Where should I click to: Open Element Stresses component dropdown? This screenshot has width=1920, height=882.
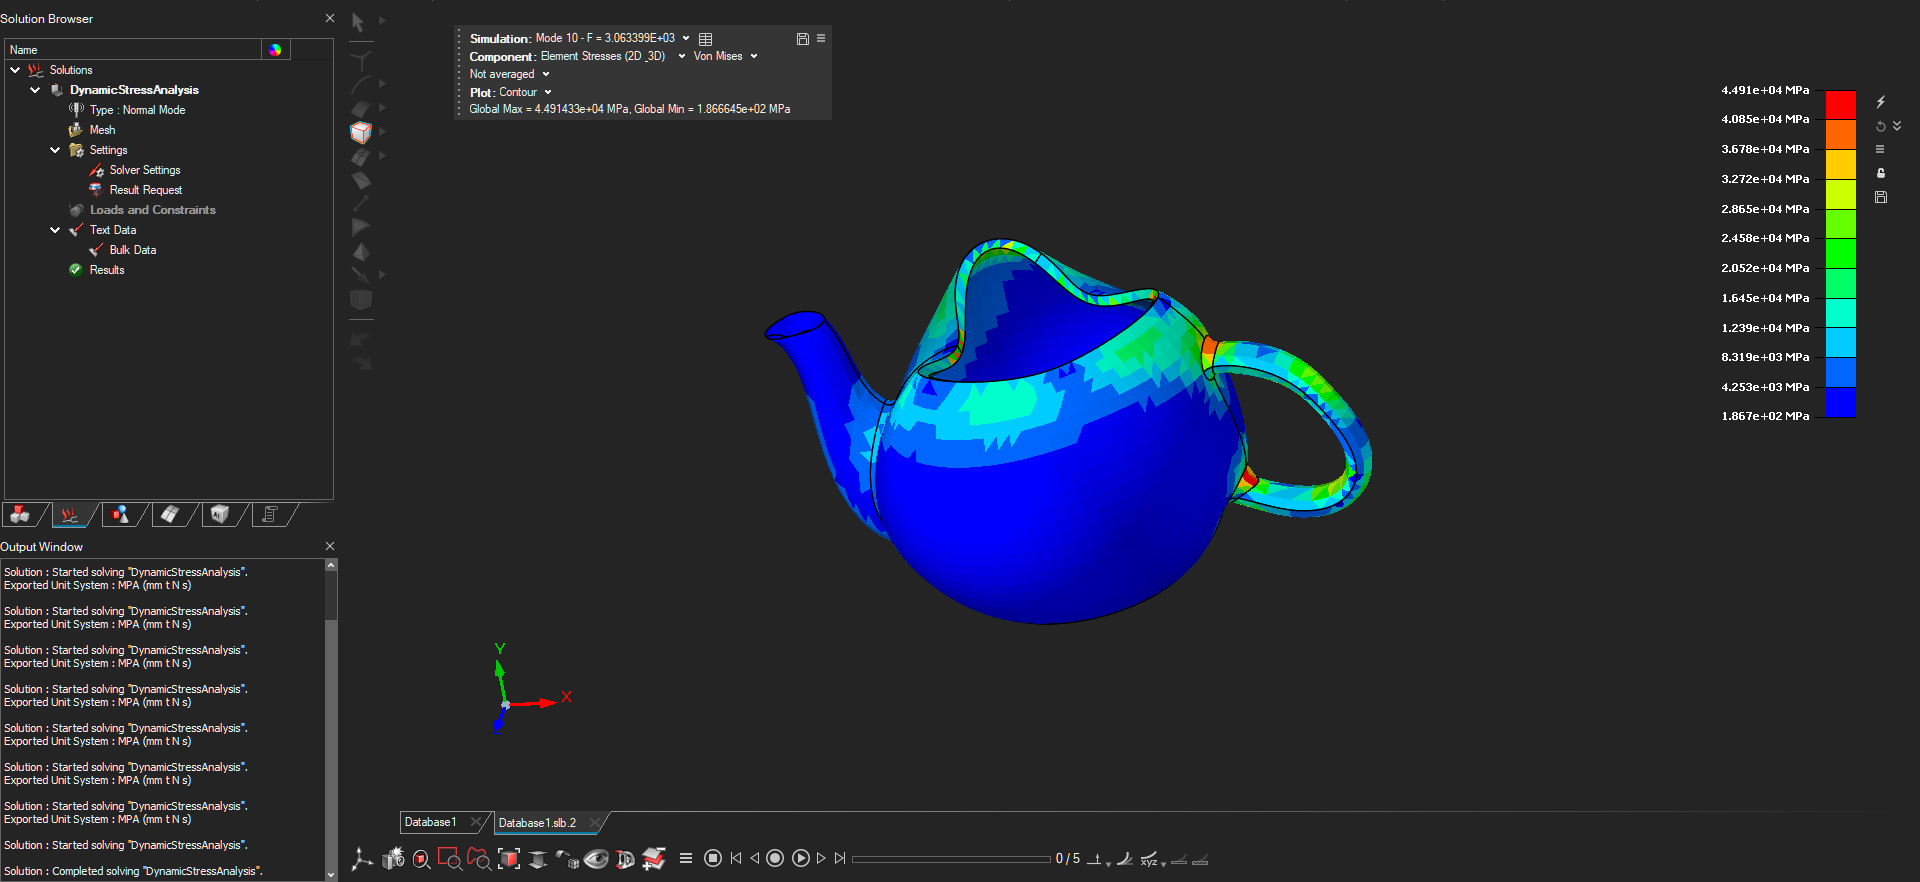click(682, 57)
